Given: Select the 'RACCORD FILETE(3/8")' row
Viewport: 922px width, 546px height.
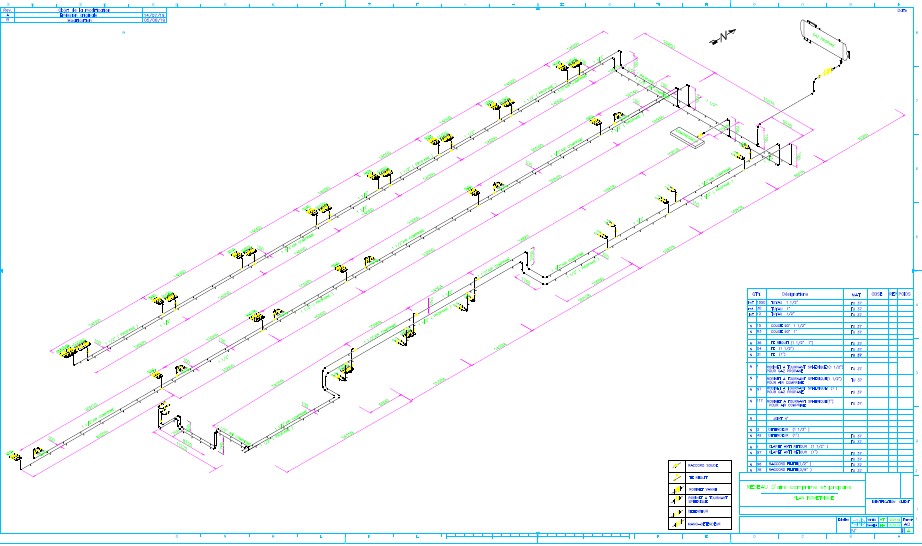Looking at the screenshot, I should point(830,470).
